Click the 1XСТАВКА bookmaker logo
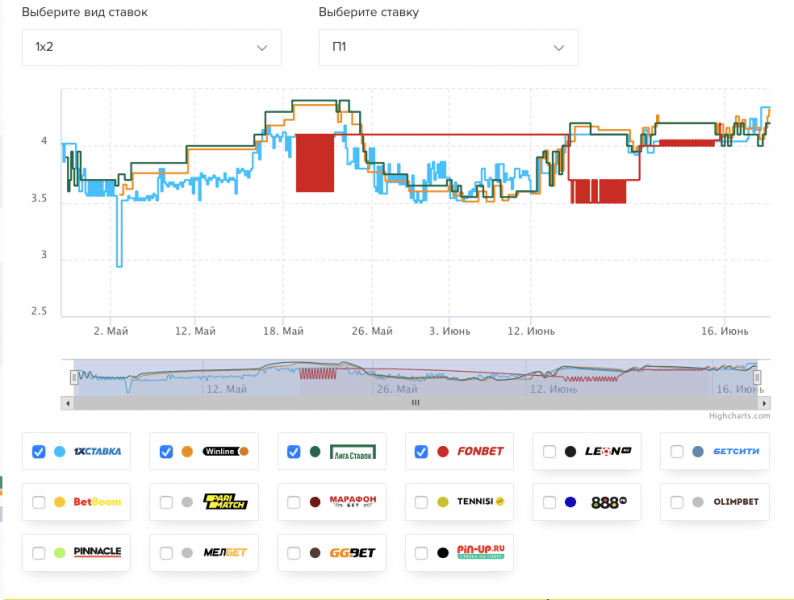The image size is (794, 600). [97, 452]
